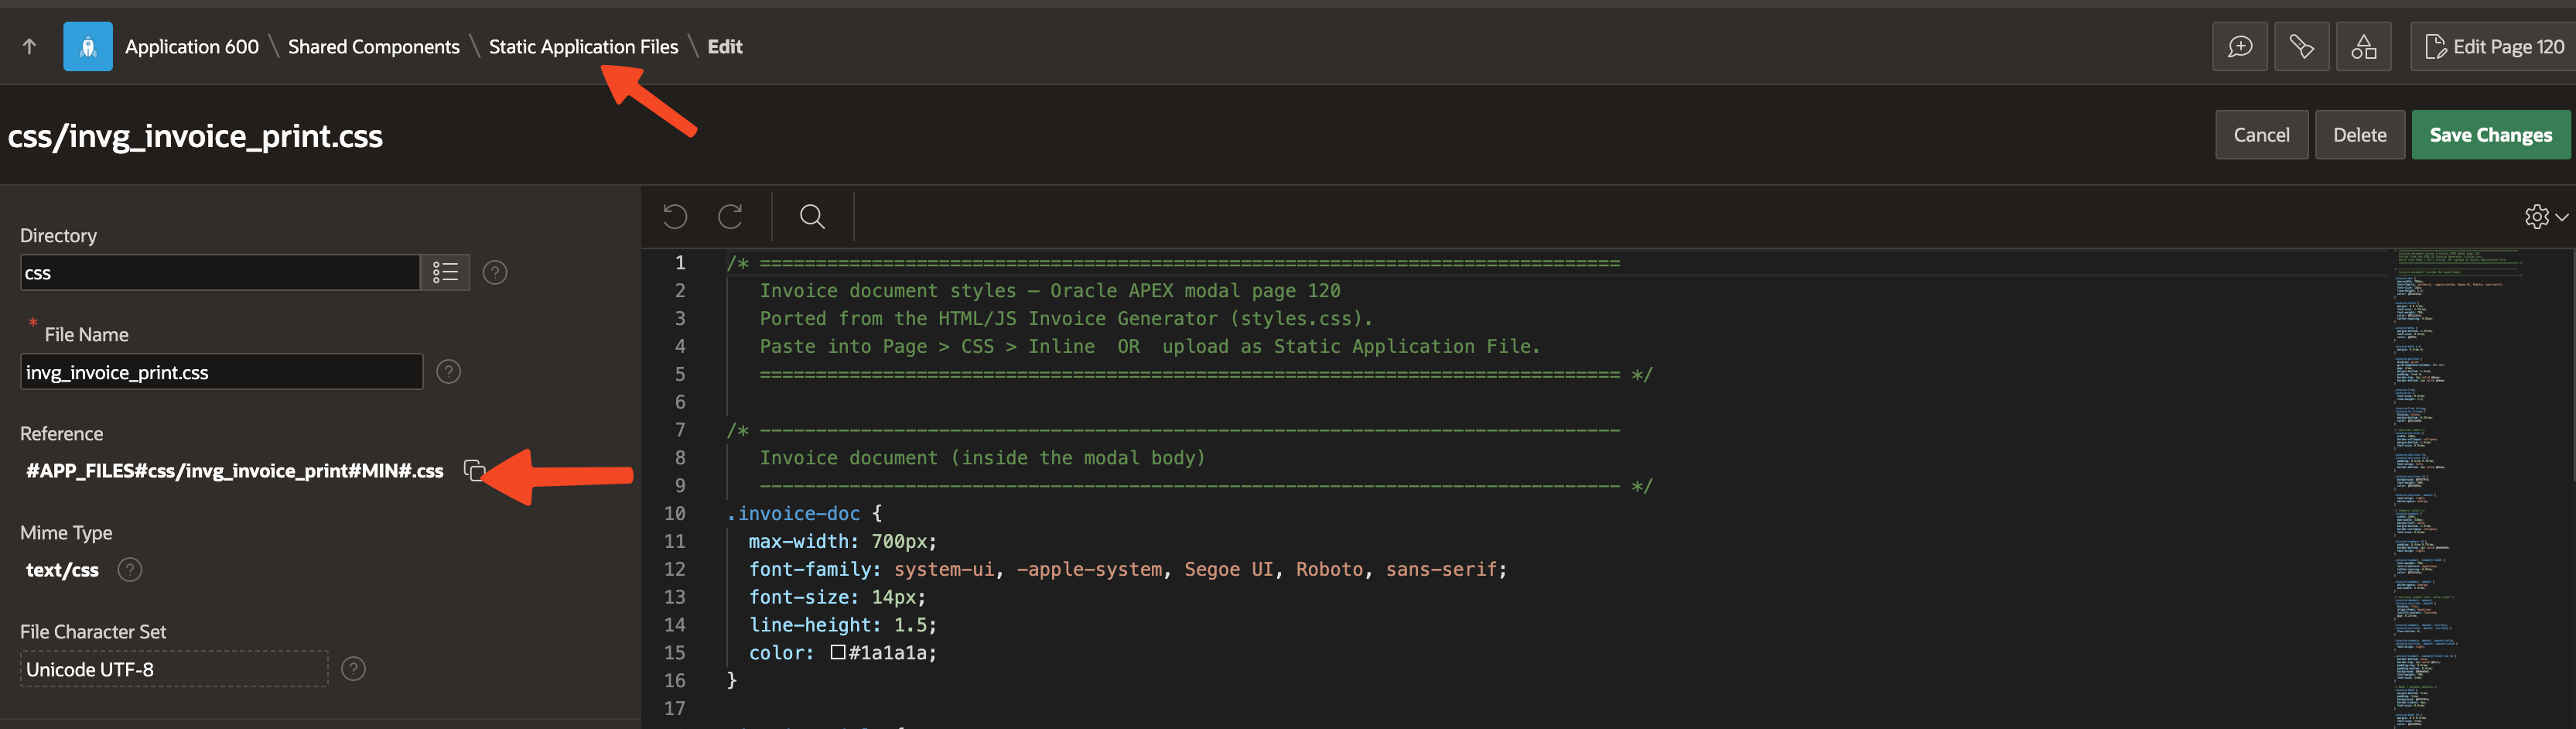Click the Reference field label
This screenshot has height=729, width=2576.
point(61,433)
